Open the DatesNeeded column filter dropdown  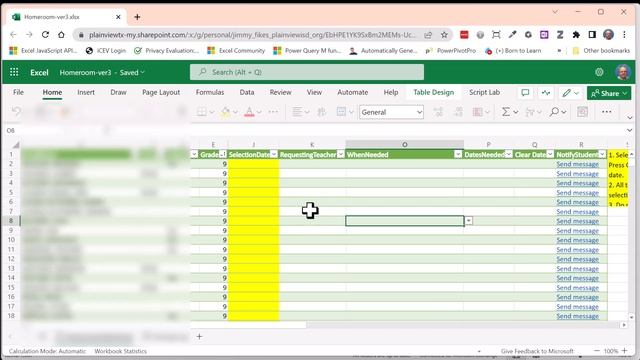coord(509,154)
